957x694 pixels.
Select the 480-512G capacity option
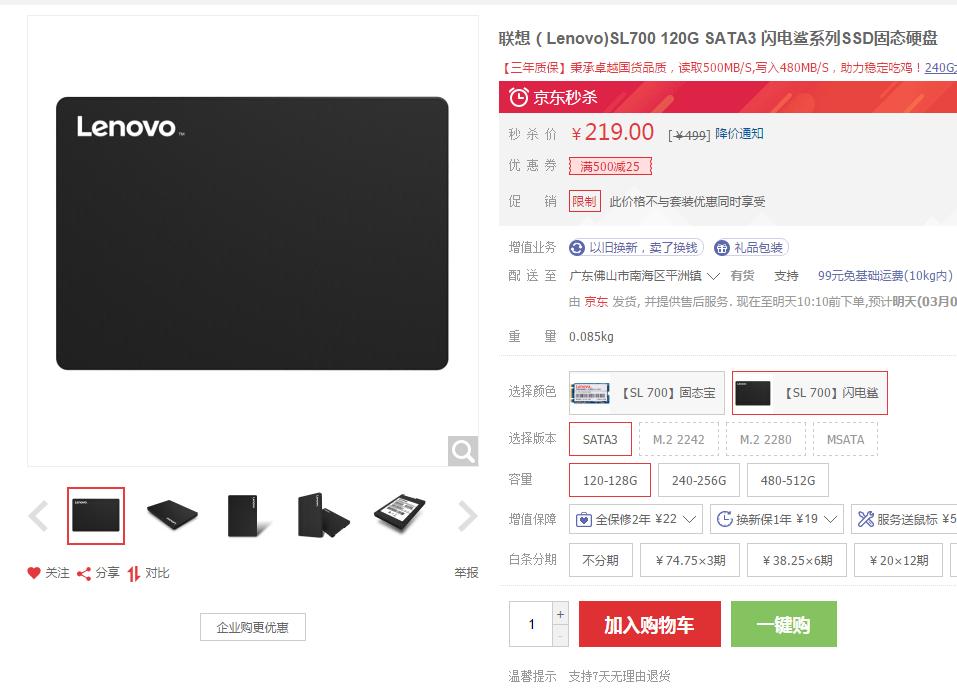tap(787, 480)
